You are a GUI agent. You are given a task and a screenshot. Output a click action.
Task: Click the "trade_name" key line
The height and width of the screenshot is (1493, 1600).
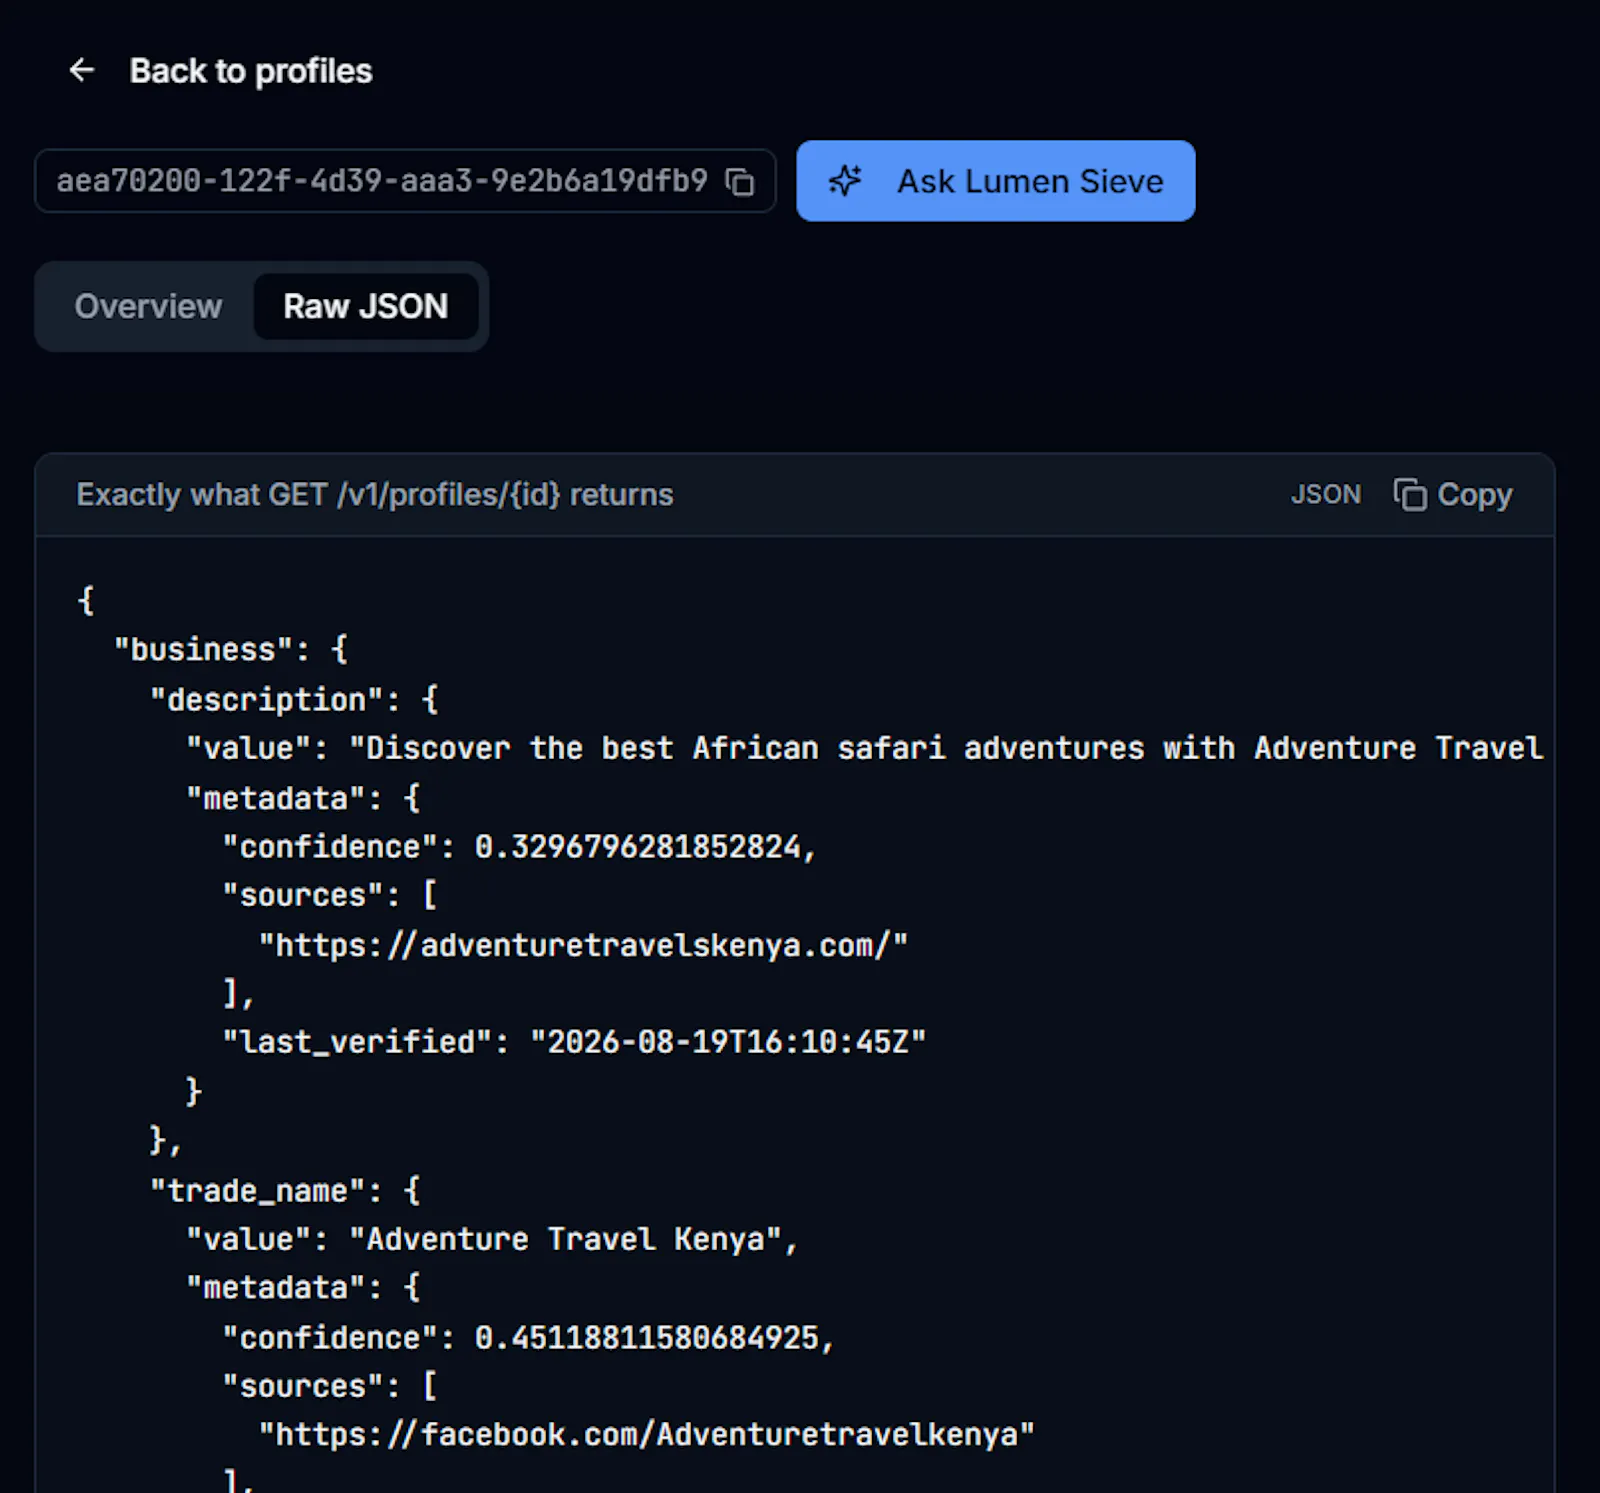point(286,1191)
